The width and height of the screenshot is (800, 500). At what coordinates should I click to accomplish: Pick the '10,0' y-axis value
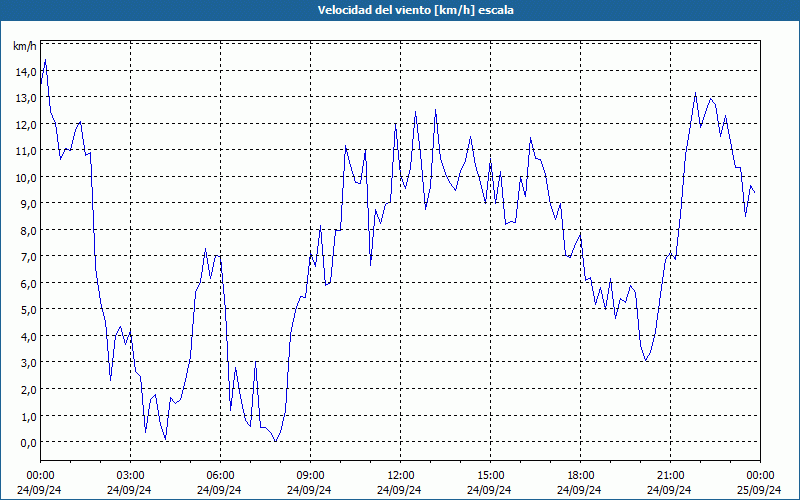[26, 178]
